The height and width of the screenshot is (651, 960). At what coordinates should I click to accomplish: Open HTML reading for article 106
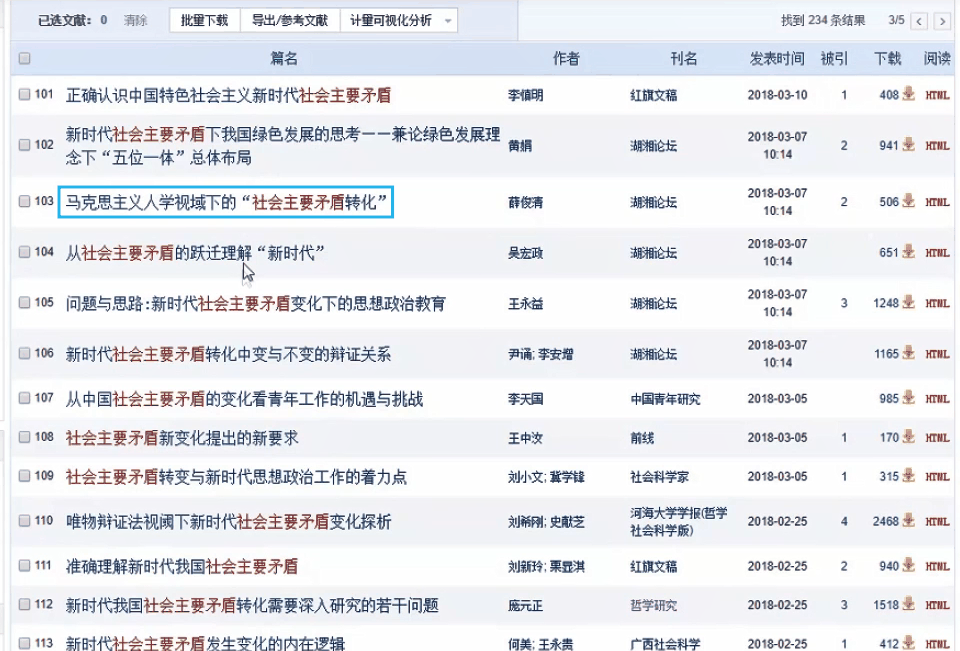937,354
